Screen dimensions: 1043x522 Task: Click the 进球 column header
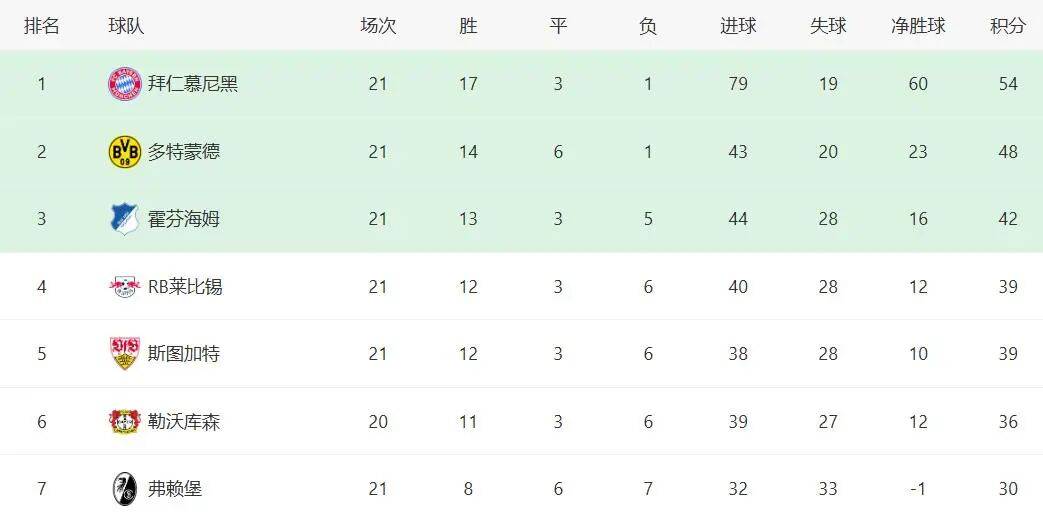738,26
